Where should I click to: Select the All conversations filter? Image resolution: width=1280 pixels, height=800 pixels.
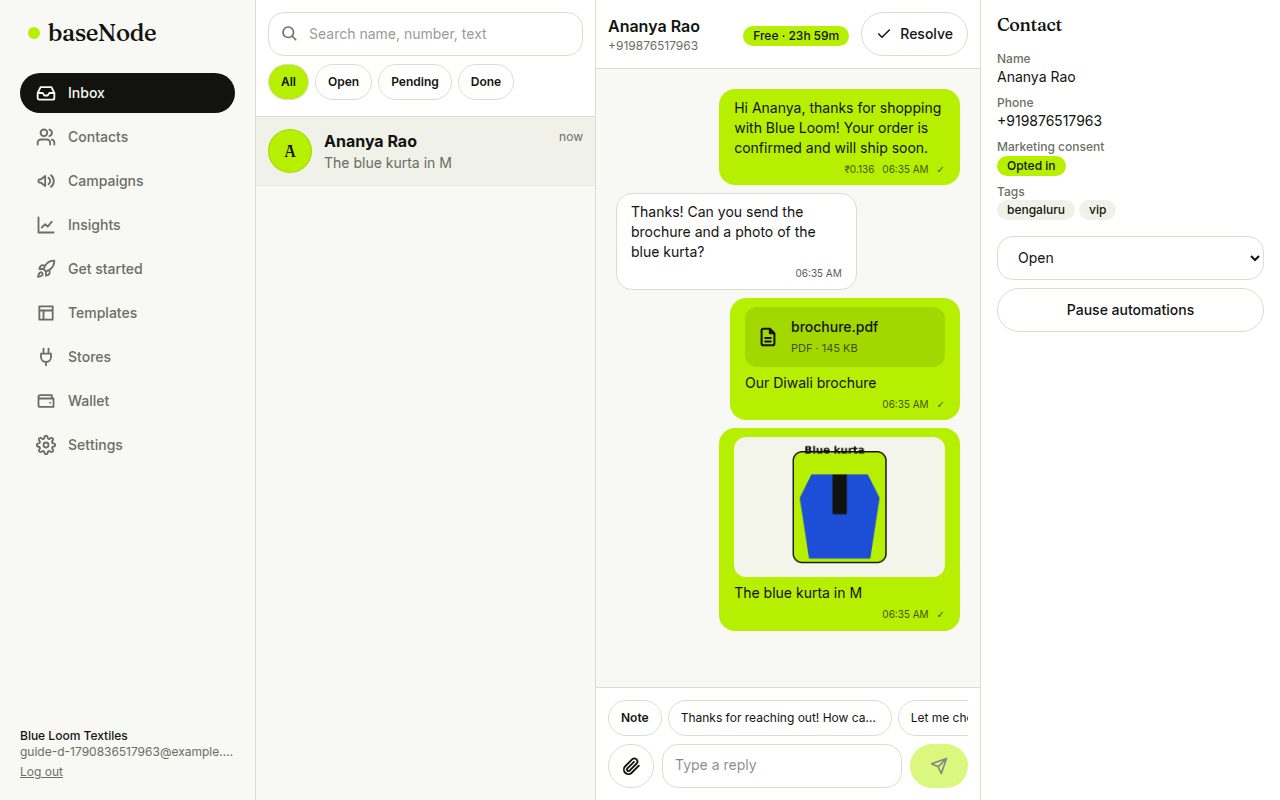pyautogui.click(x=289, y=82)
